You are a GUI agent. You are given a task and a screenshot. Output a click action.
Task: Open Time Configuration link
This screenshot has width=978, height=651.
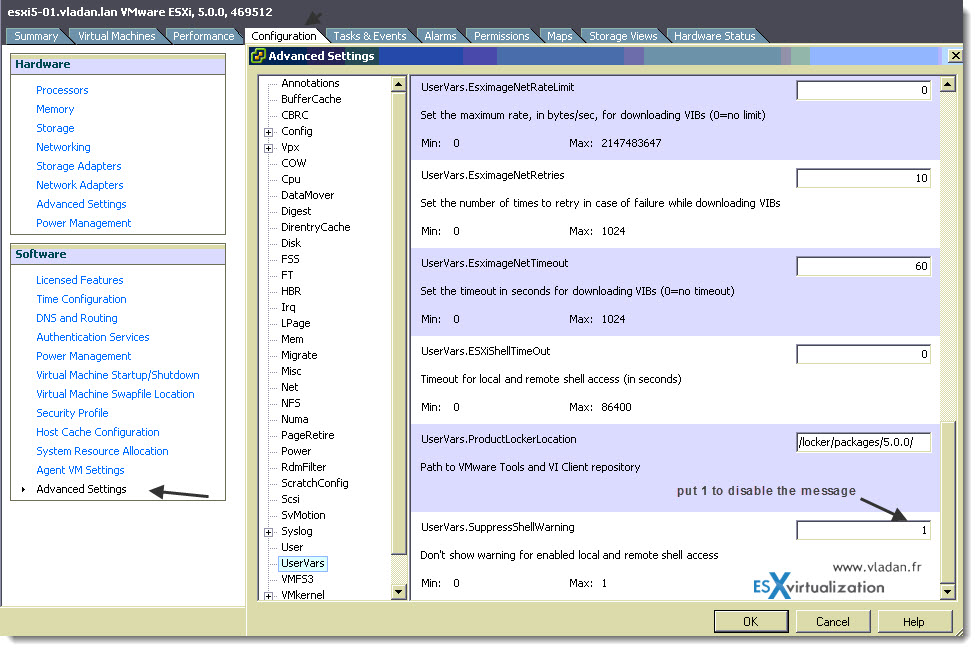81,299
